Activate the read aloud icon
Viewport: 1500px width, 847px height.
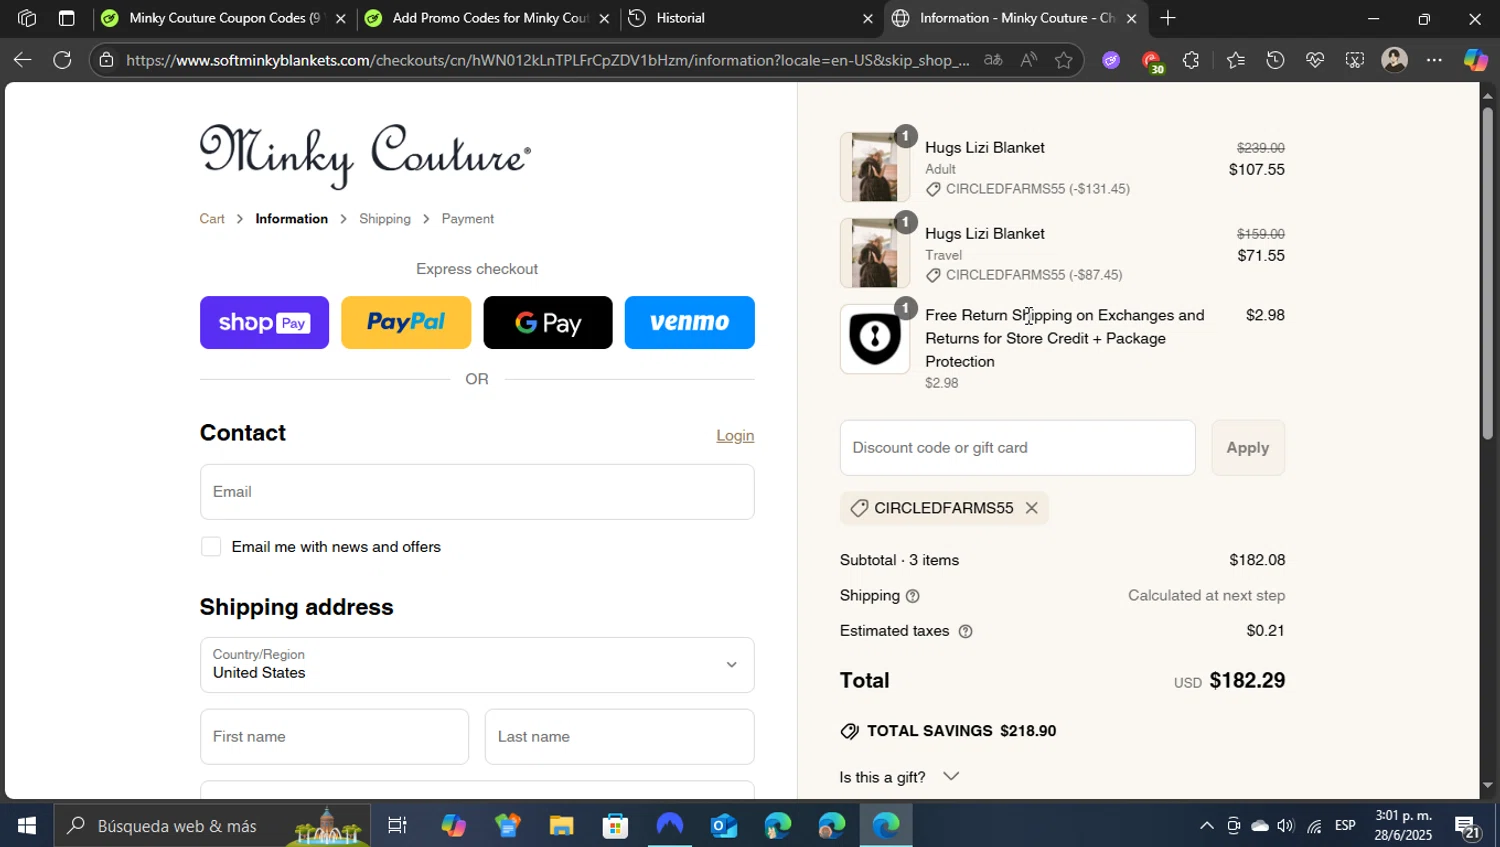click(x=1028, y=60)
